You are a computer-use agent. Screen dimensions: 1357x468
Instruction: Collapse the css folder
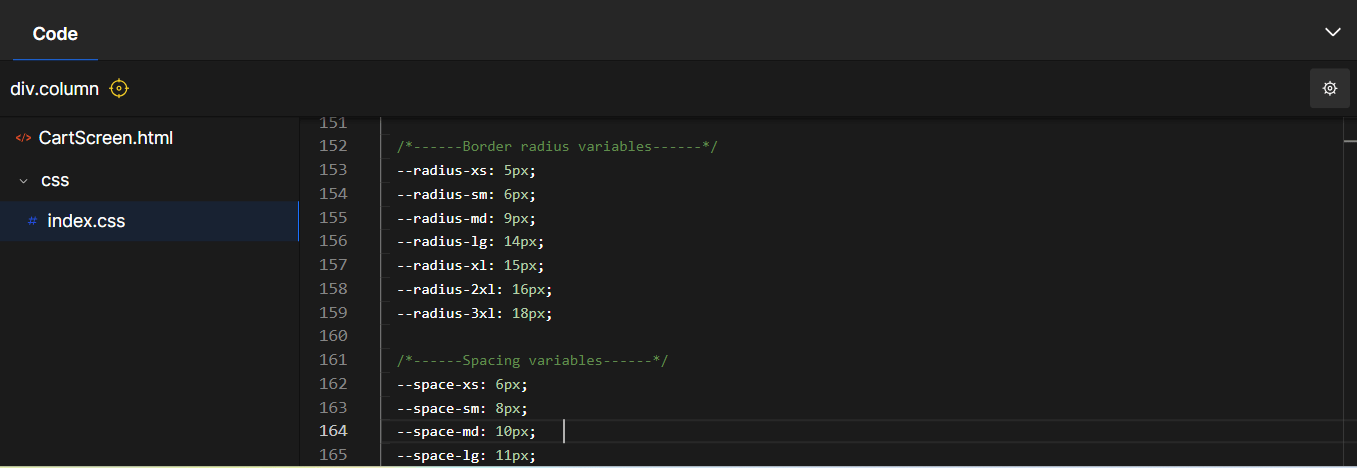click(24, 181)
